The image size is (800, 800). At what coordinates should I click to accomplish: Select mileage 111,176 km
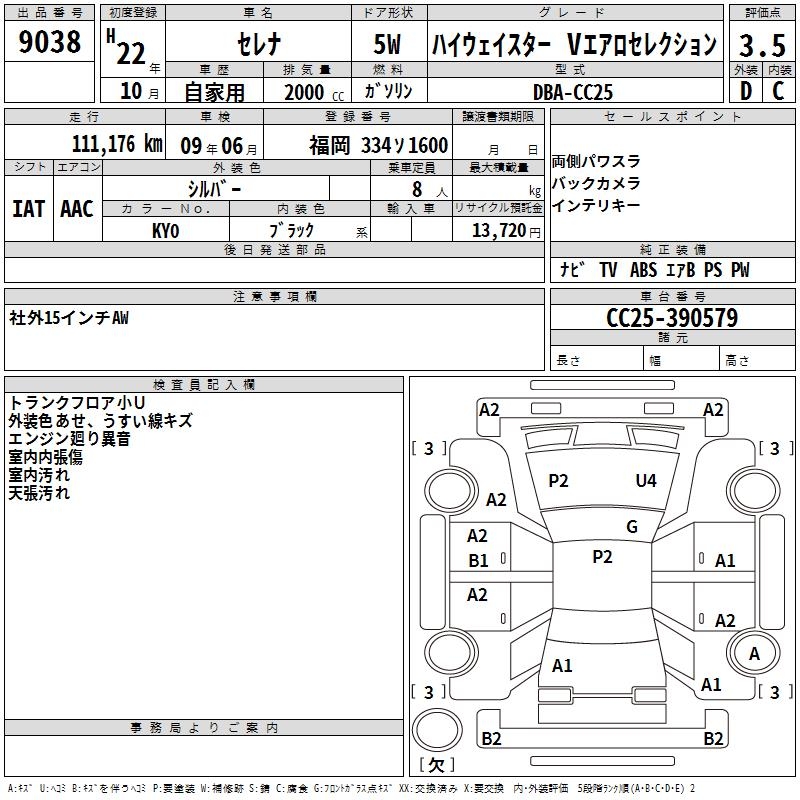point(117,144)
